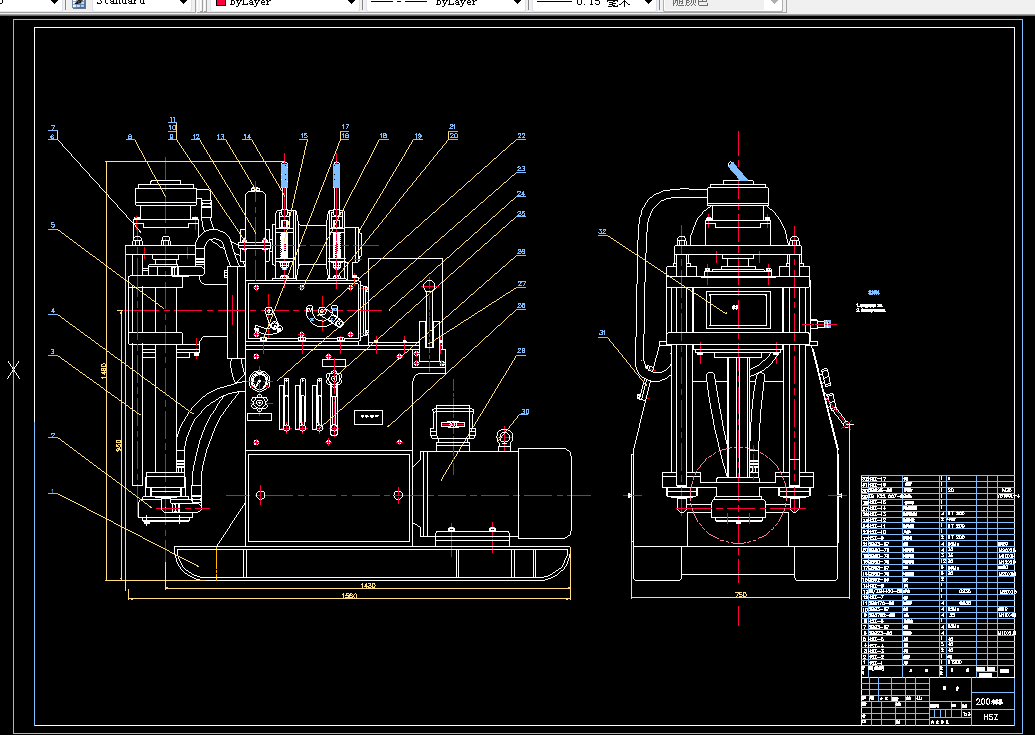Select the 750 width dimension text
The image size is (1035, 735).
[740, 595]
